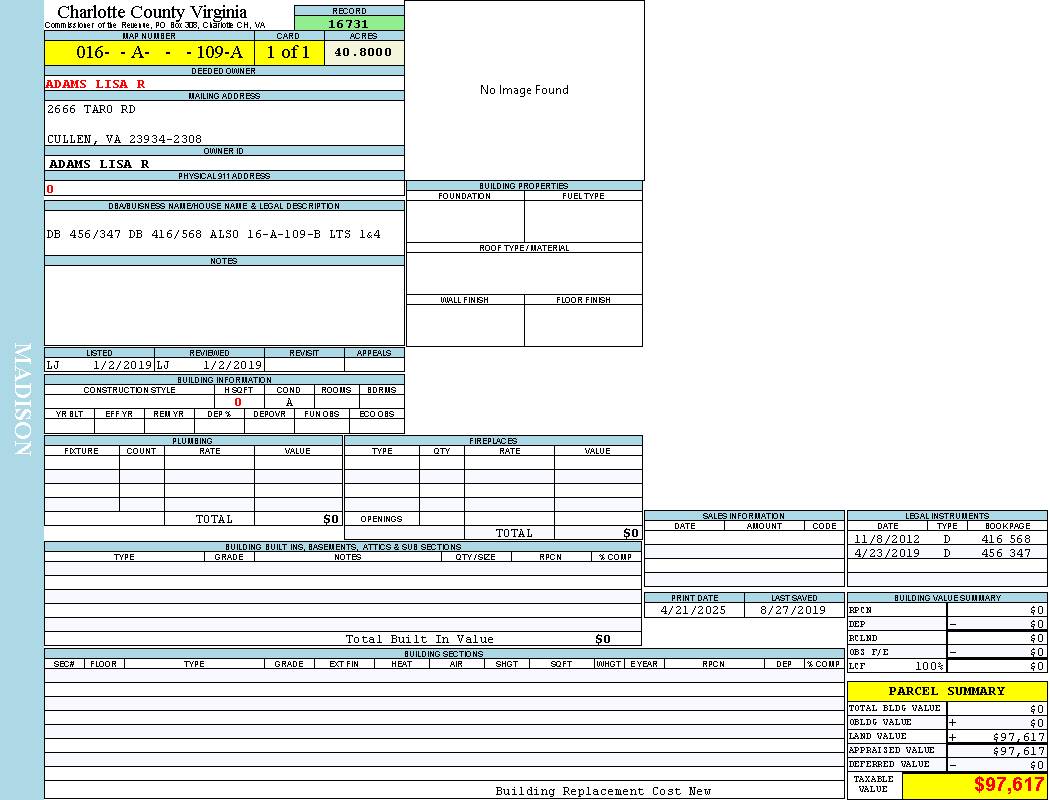The image size is (1050, 800).
Task: Click the listed date 1/2/2019
Action: (122, 365)
